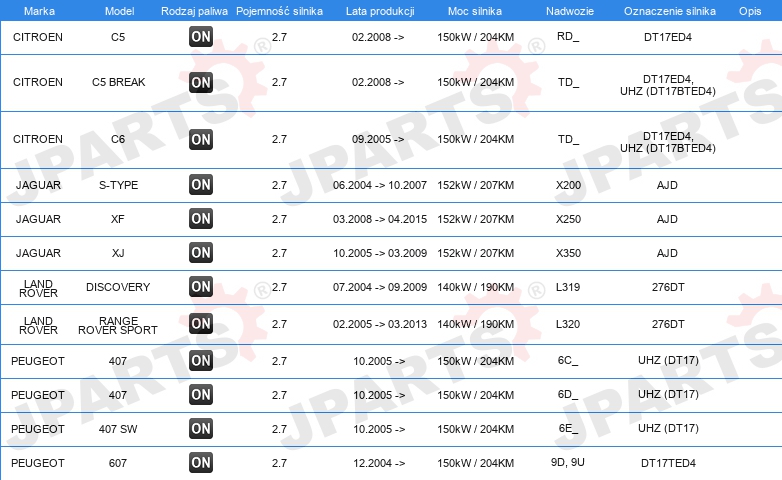This screenshot has width=782, height=480.
Task: Select the RANGE ROVER SPORT model cell
Action: (118, 325)
